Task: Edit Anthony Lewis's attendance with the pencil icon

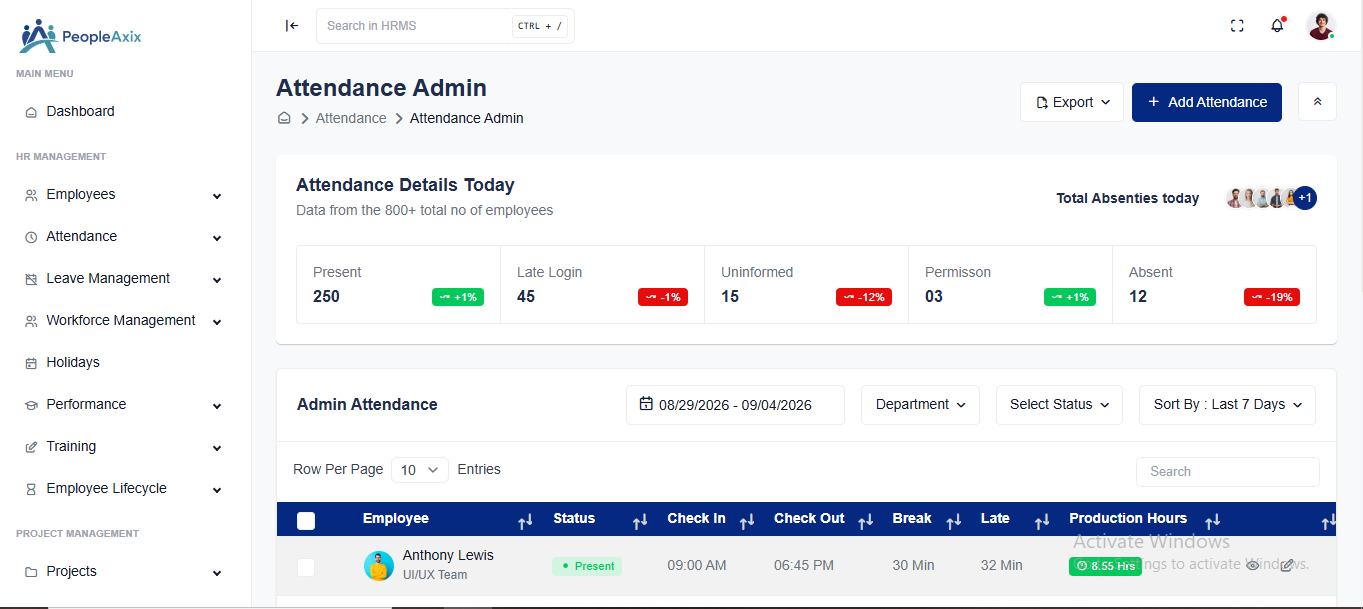Action: click(1287, 565)
